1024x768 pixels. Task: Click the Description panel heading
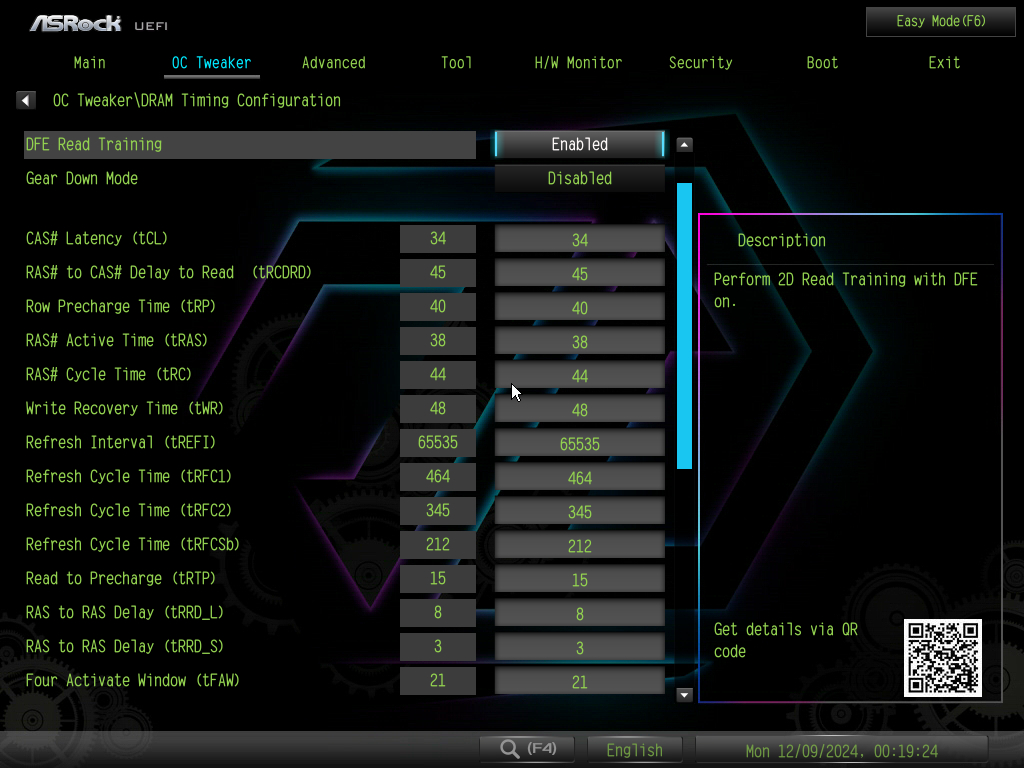[x=781, y=240]
